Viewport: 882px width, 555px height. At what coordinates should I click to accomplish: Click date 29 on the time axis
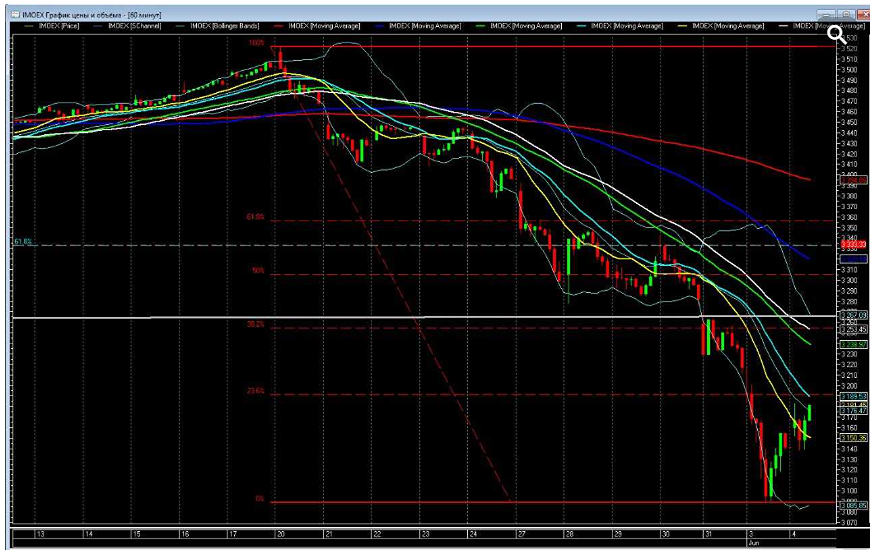618,534
